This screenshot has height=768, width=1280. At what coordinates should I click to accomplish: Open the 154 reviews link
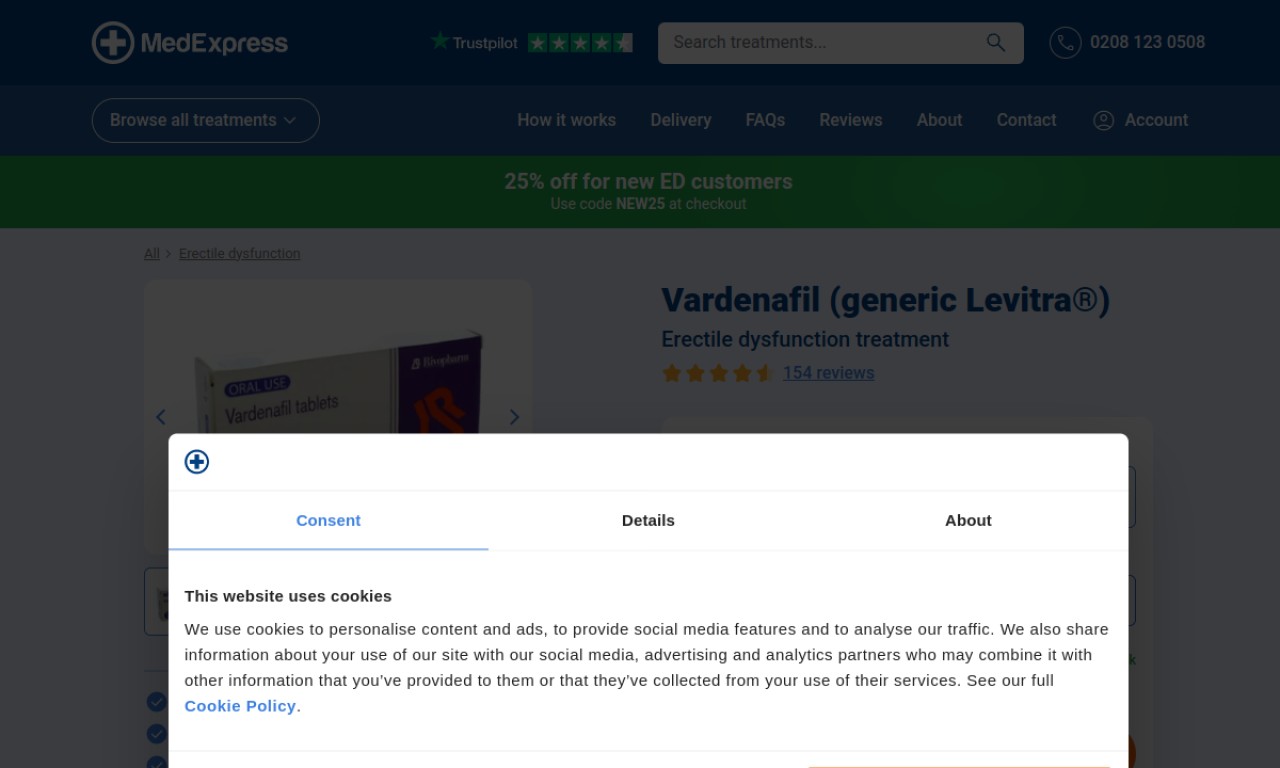pyautogui.click(x=828, y=373)
